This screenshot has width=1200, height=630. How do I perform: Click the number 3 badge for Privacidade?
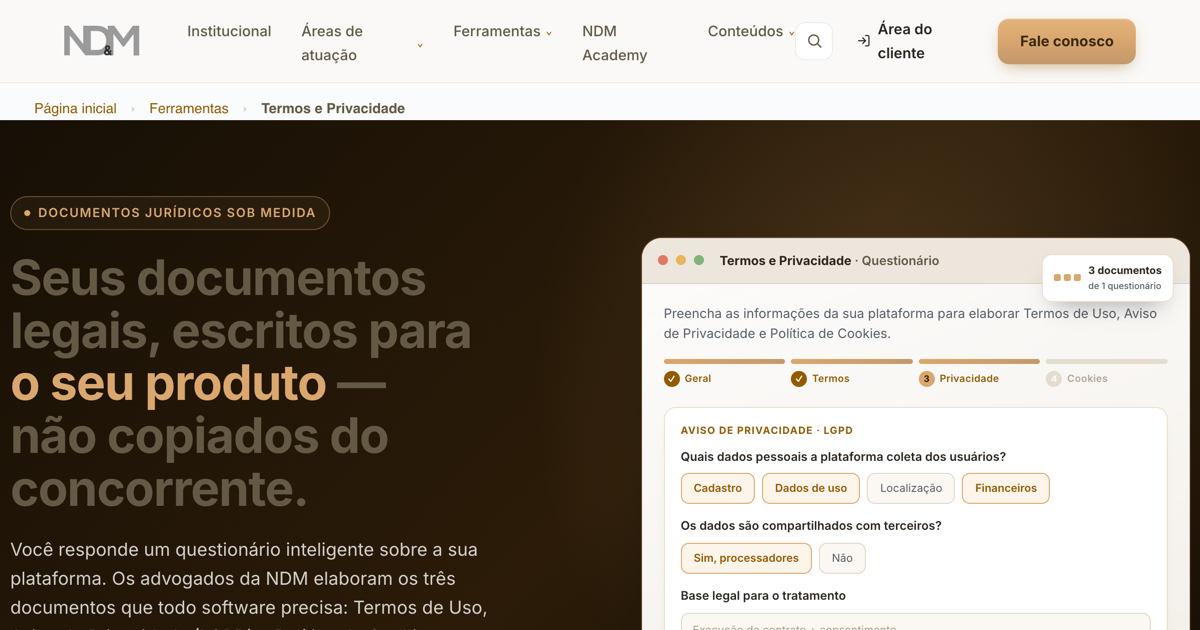click(x=927, y=379)
